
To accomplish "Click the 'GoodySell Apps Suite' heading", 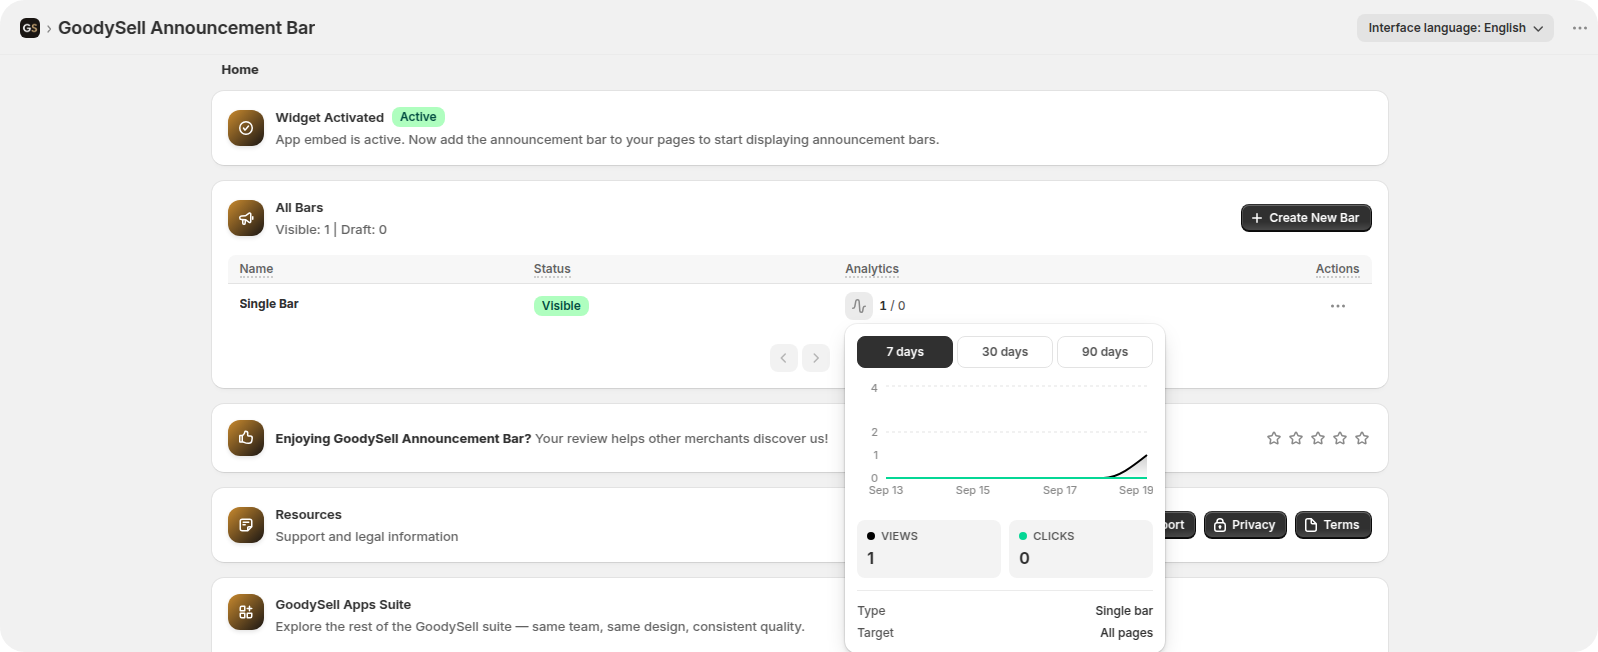I will [343, 605].
